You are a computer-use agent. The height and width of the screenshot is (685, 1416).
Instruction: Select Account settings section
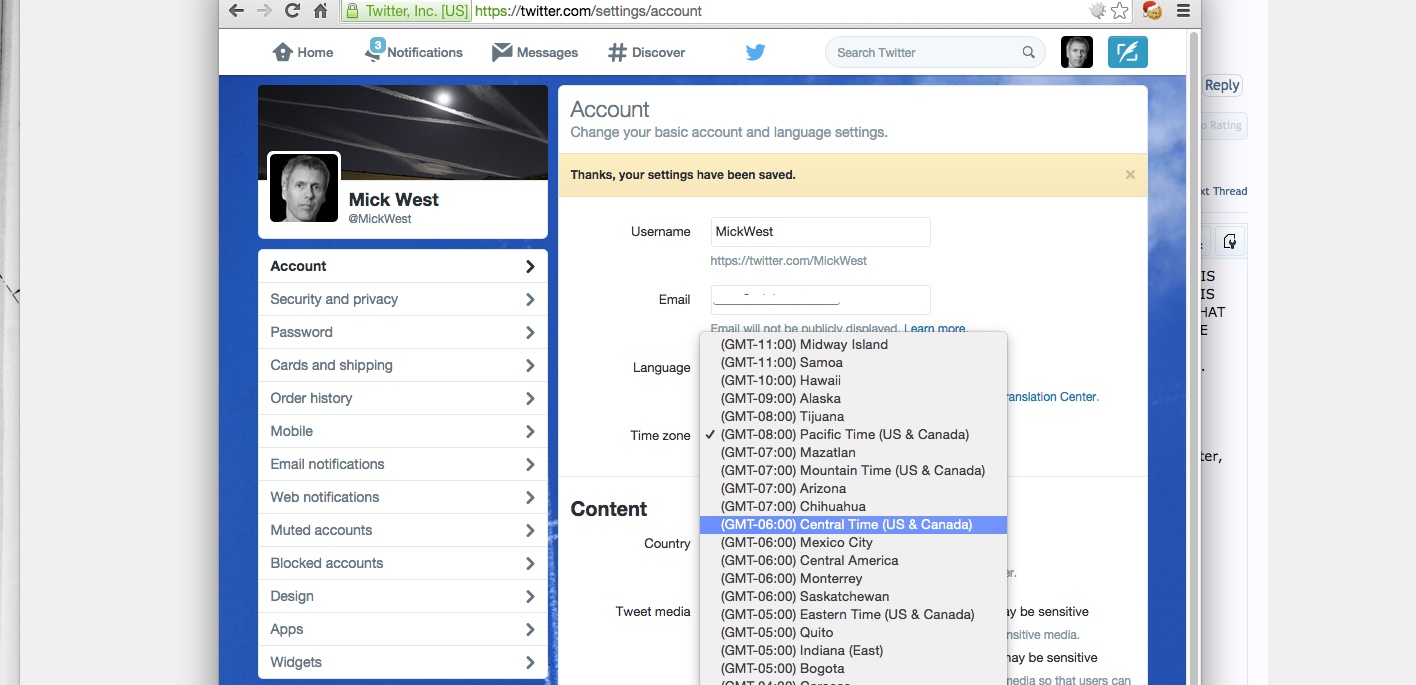pyautogui.click(x=403, y=266)
